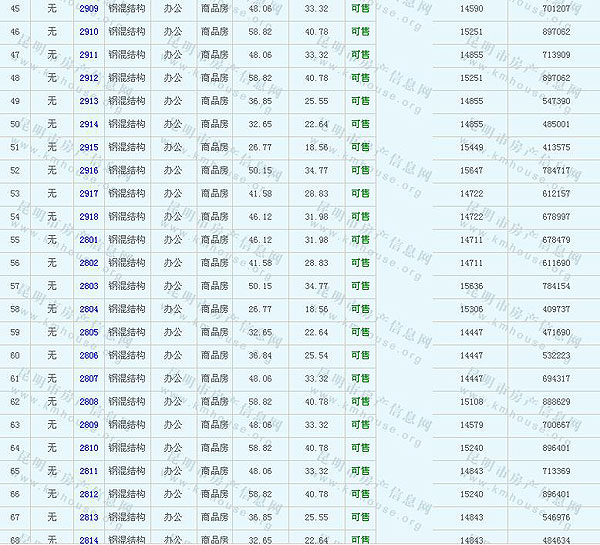Click room number 2915
Image resolution: width=600 pixels, height=545 pixels.
coord(89,147)
